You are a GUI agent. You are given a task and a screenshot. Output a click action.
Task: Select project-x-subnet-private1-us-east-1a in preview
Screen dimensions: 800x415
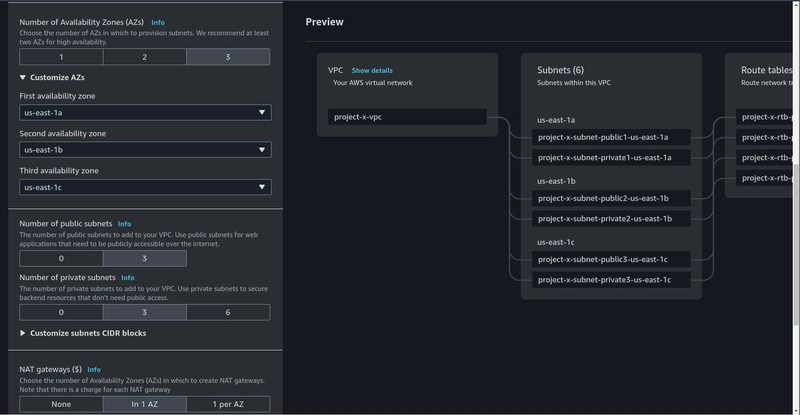pos(611,158)
